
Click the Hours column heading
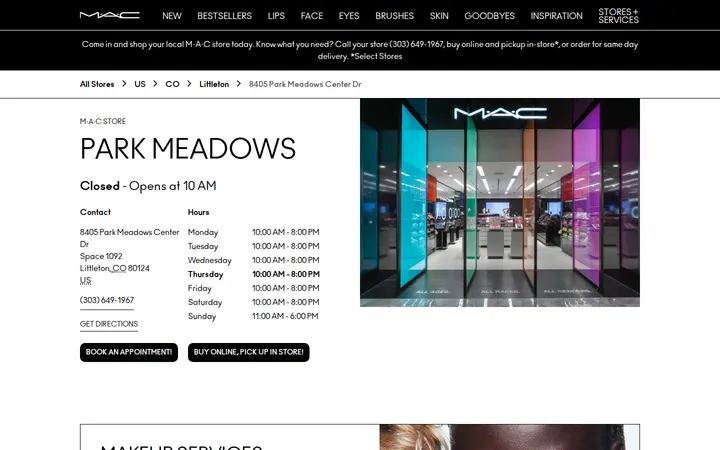198,212
